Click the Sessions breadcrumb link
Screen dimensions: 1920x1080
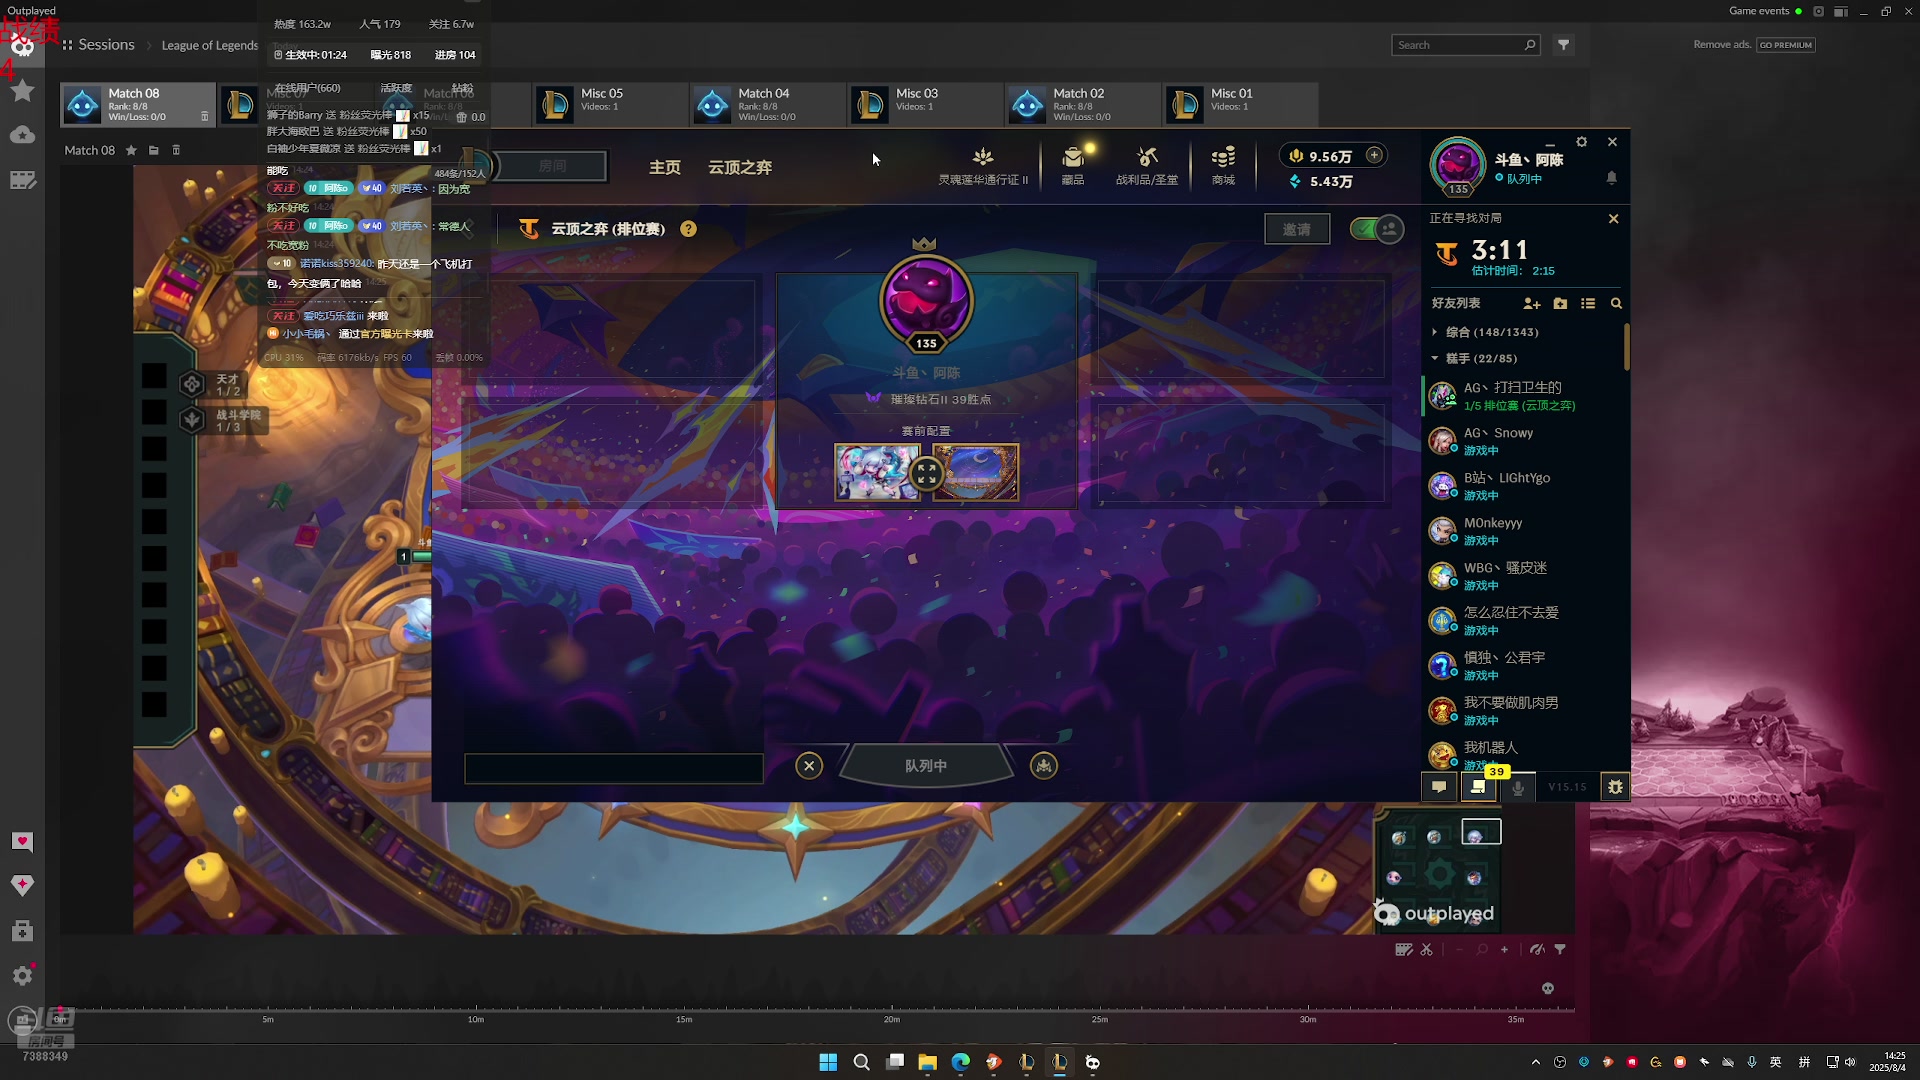click(x=106, y=45)
